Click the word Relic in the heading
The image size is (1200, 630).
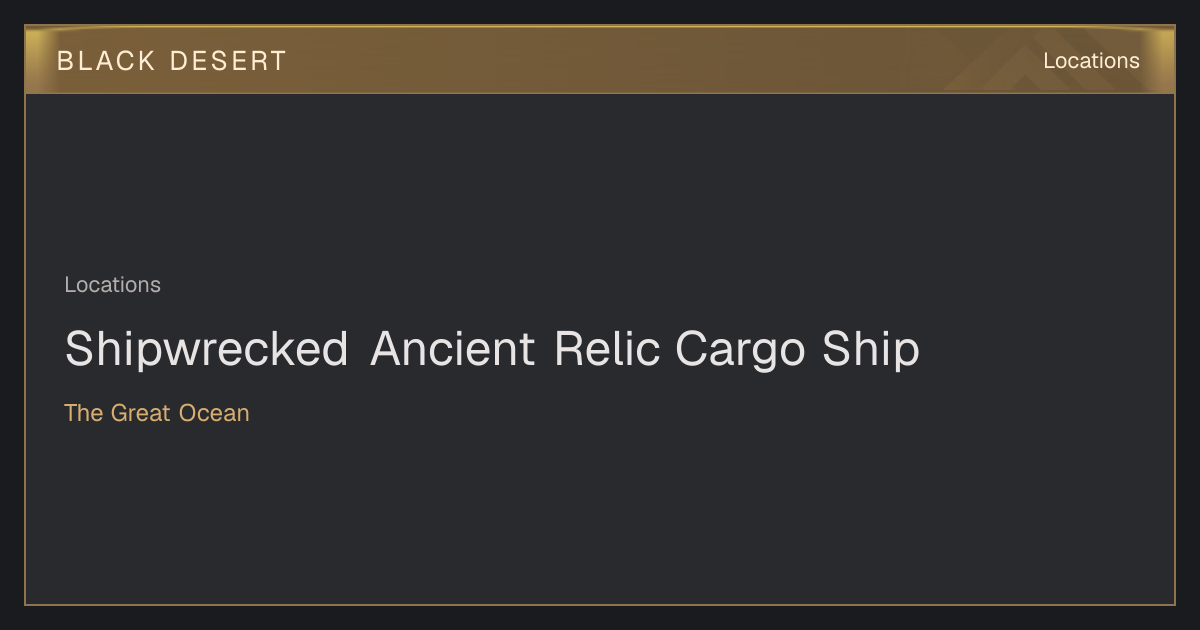coord(607,351)
